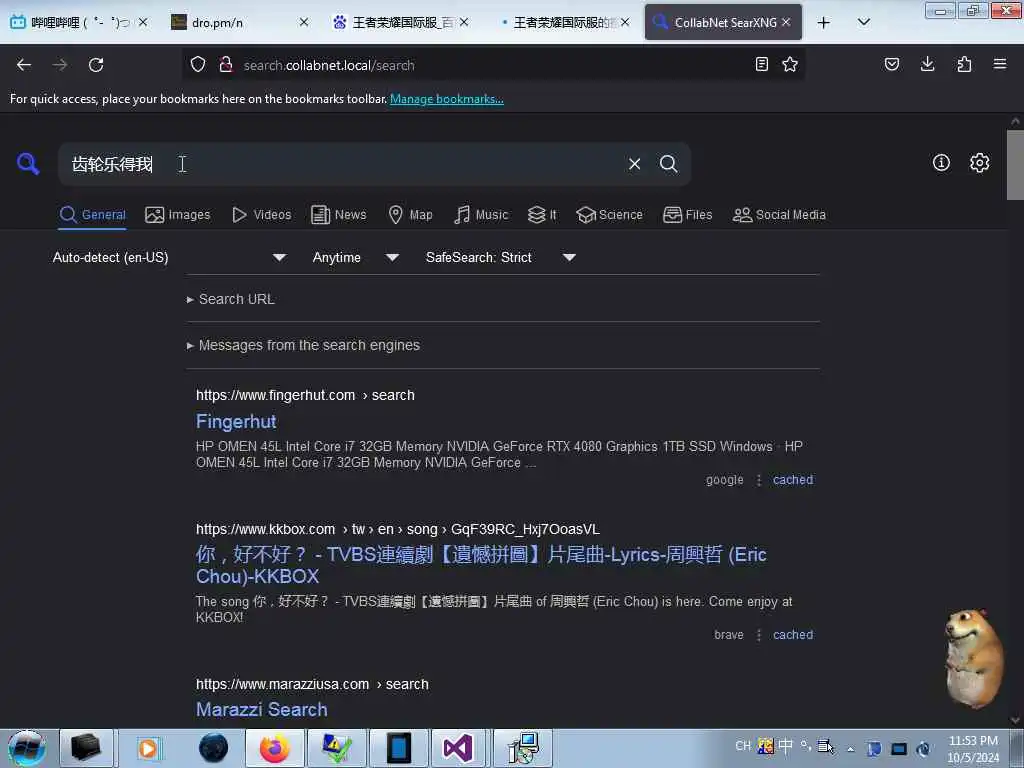Switch to the News category tab

pos(338,215)
